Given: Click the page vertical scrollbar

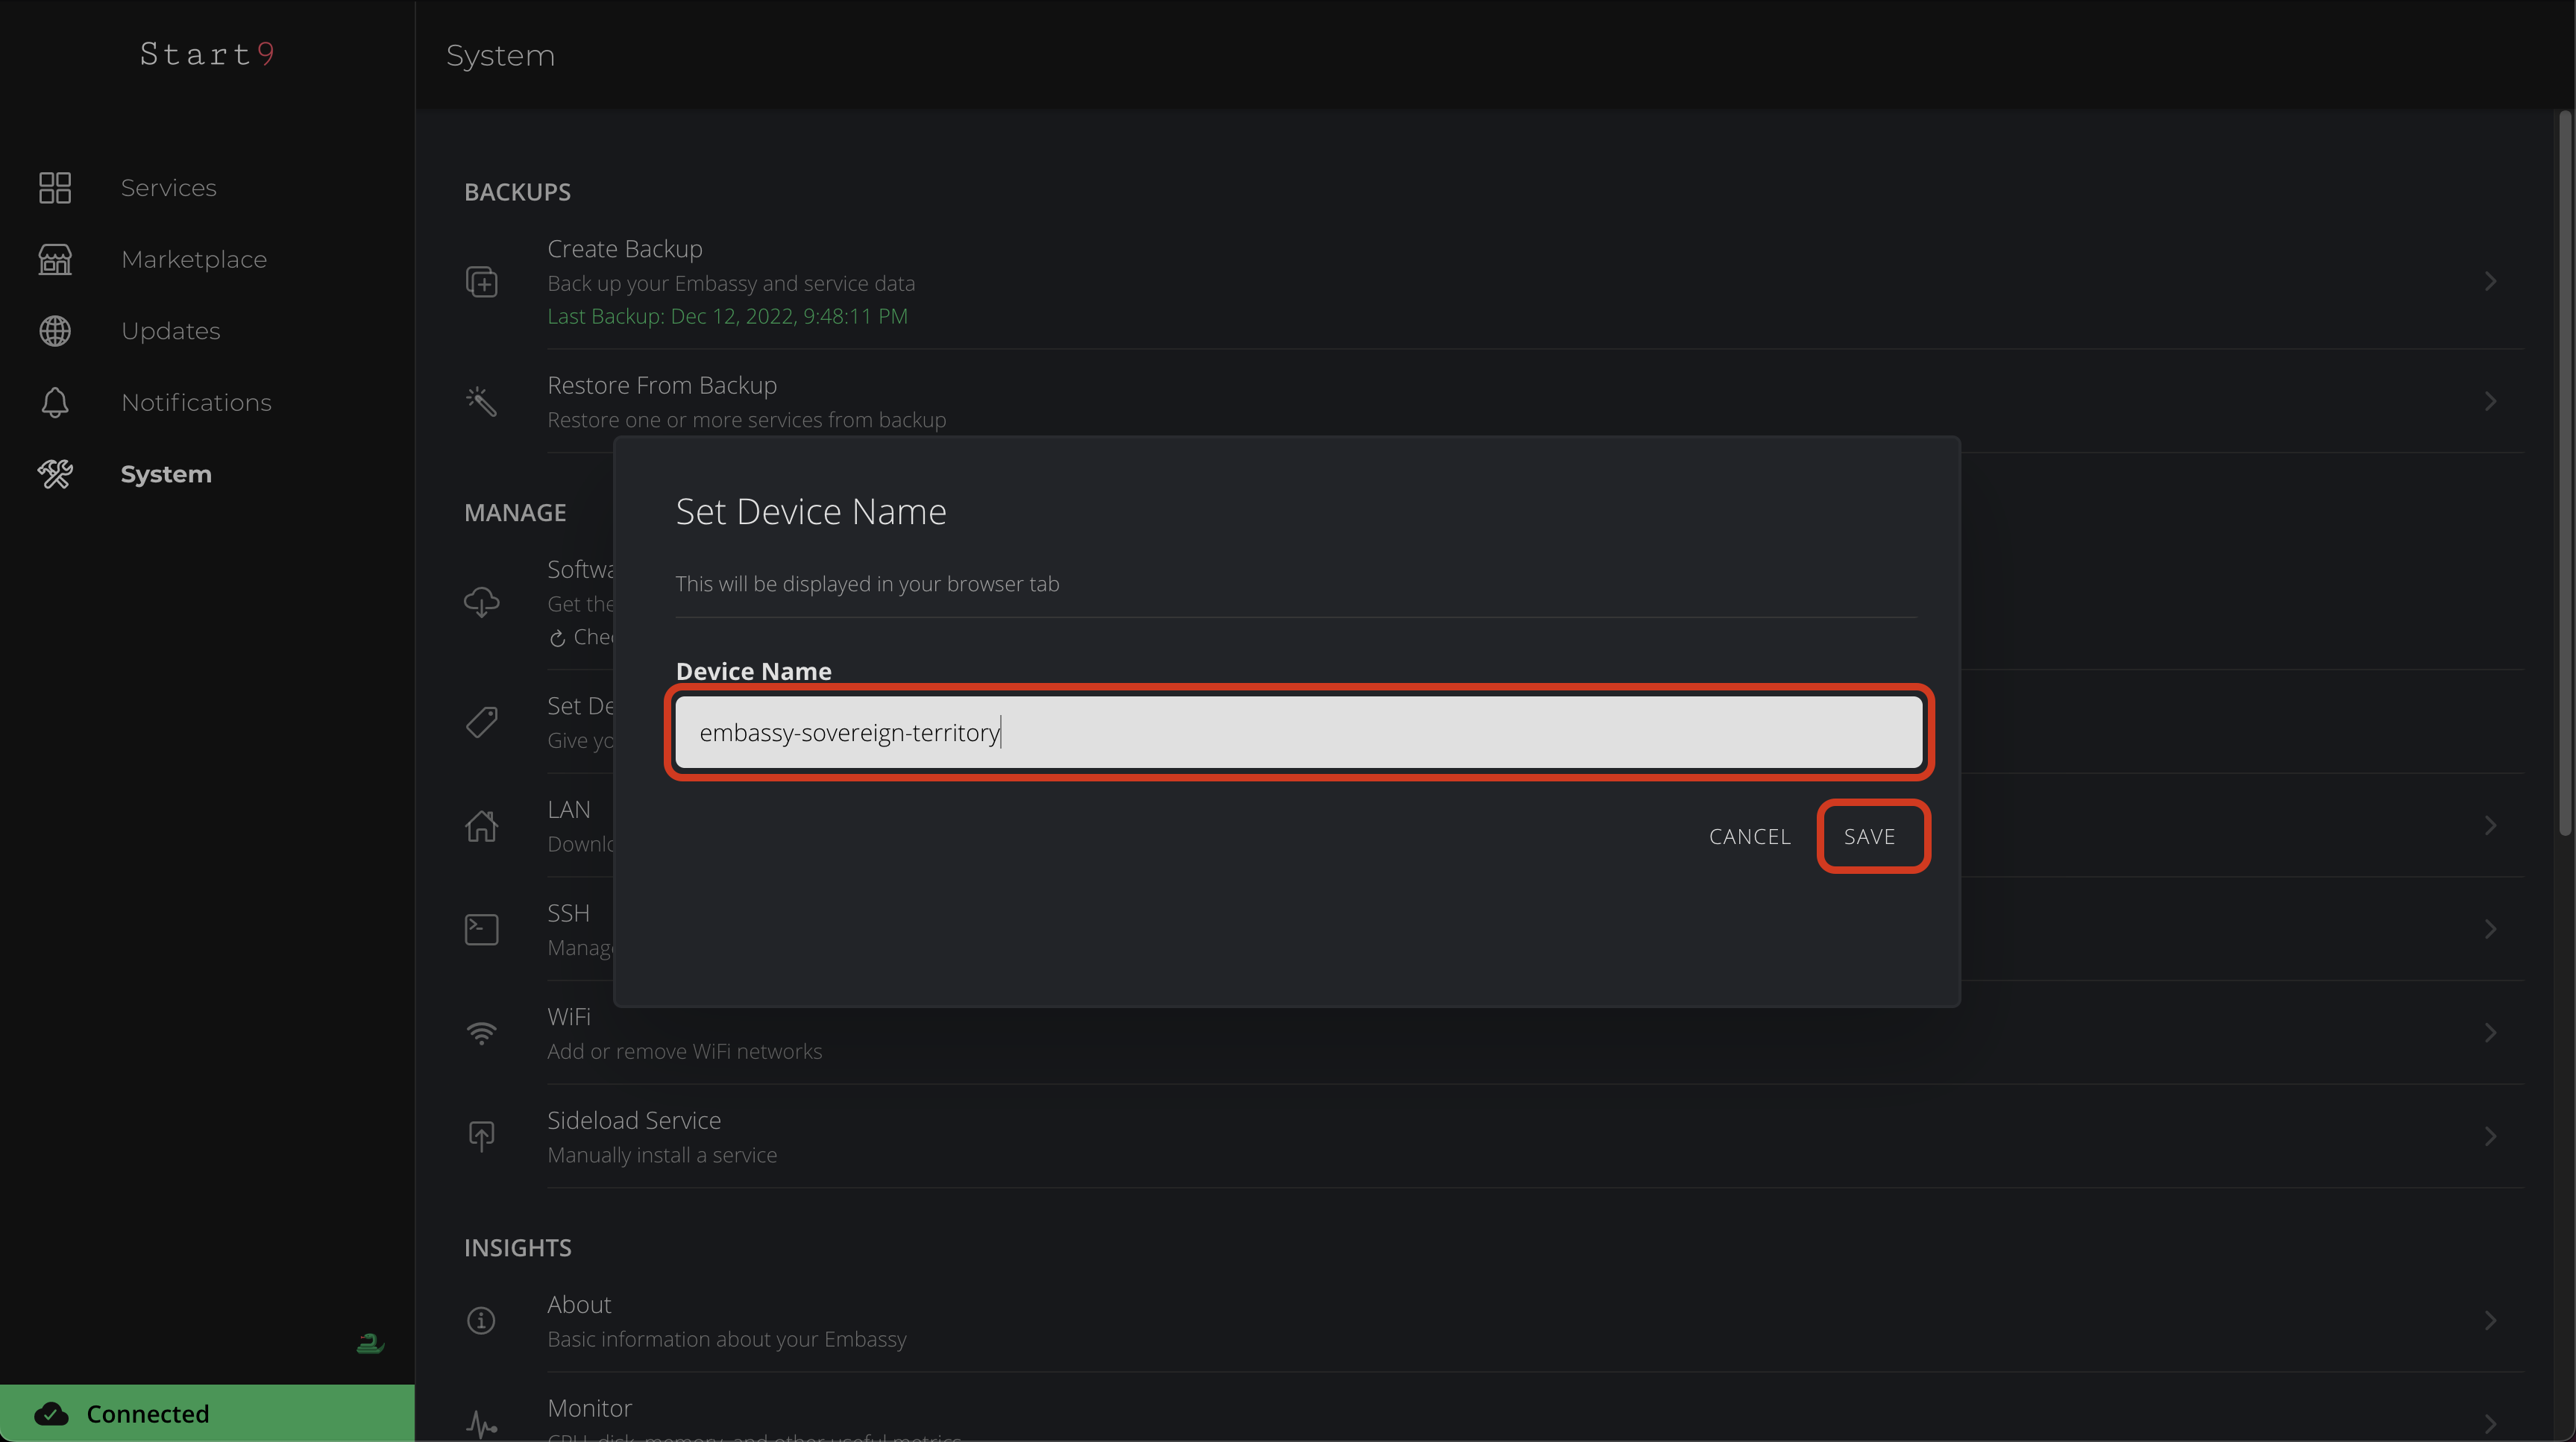Looking at the screenshot, I should click(x=2565, y=470).
